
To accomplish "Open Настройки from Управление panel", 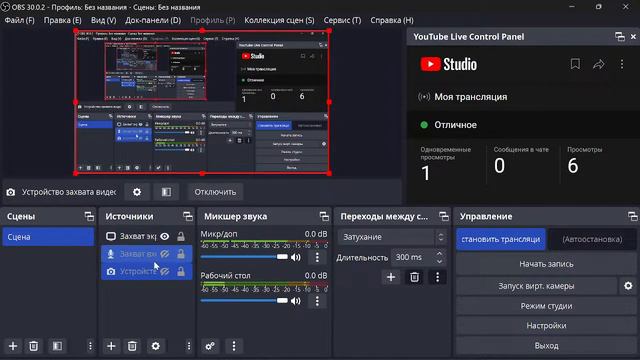I will [546, 326].
